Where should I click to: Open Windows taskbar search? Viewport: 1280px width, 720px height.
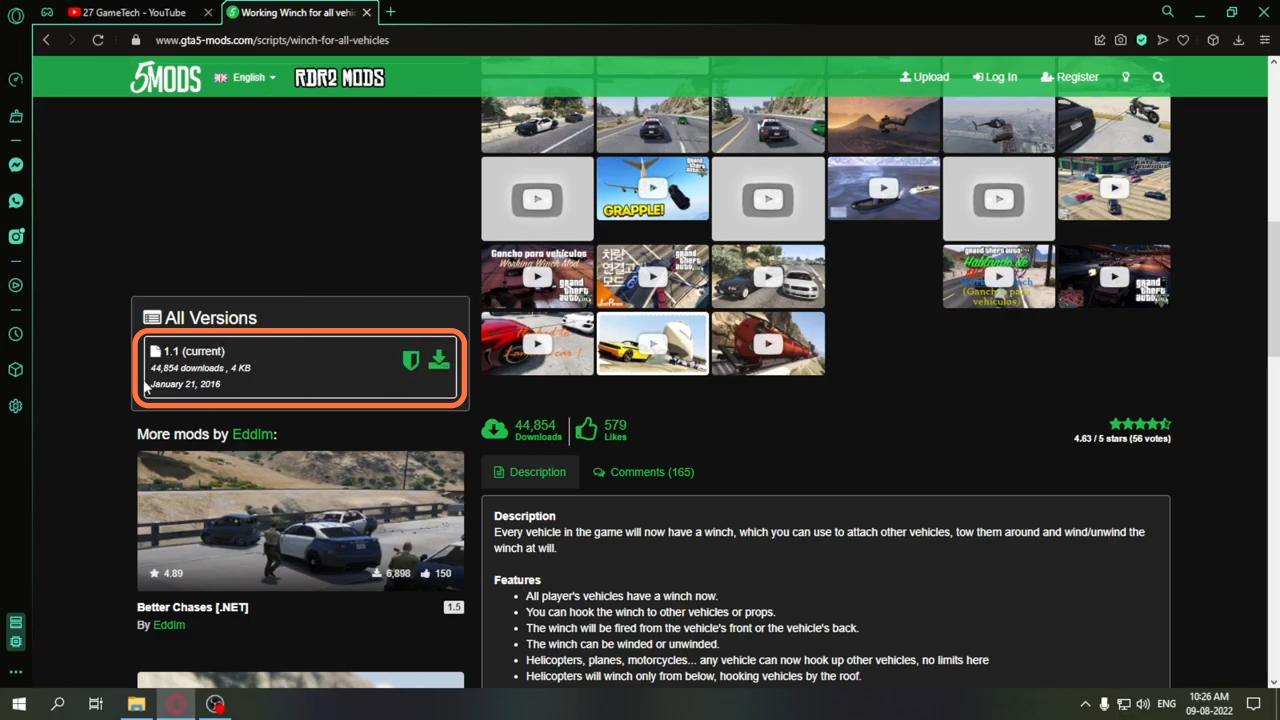point(58,704)
